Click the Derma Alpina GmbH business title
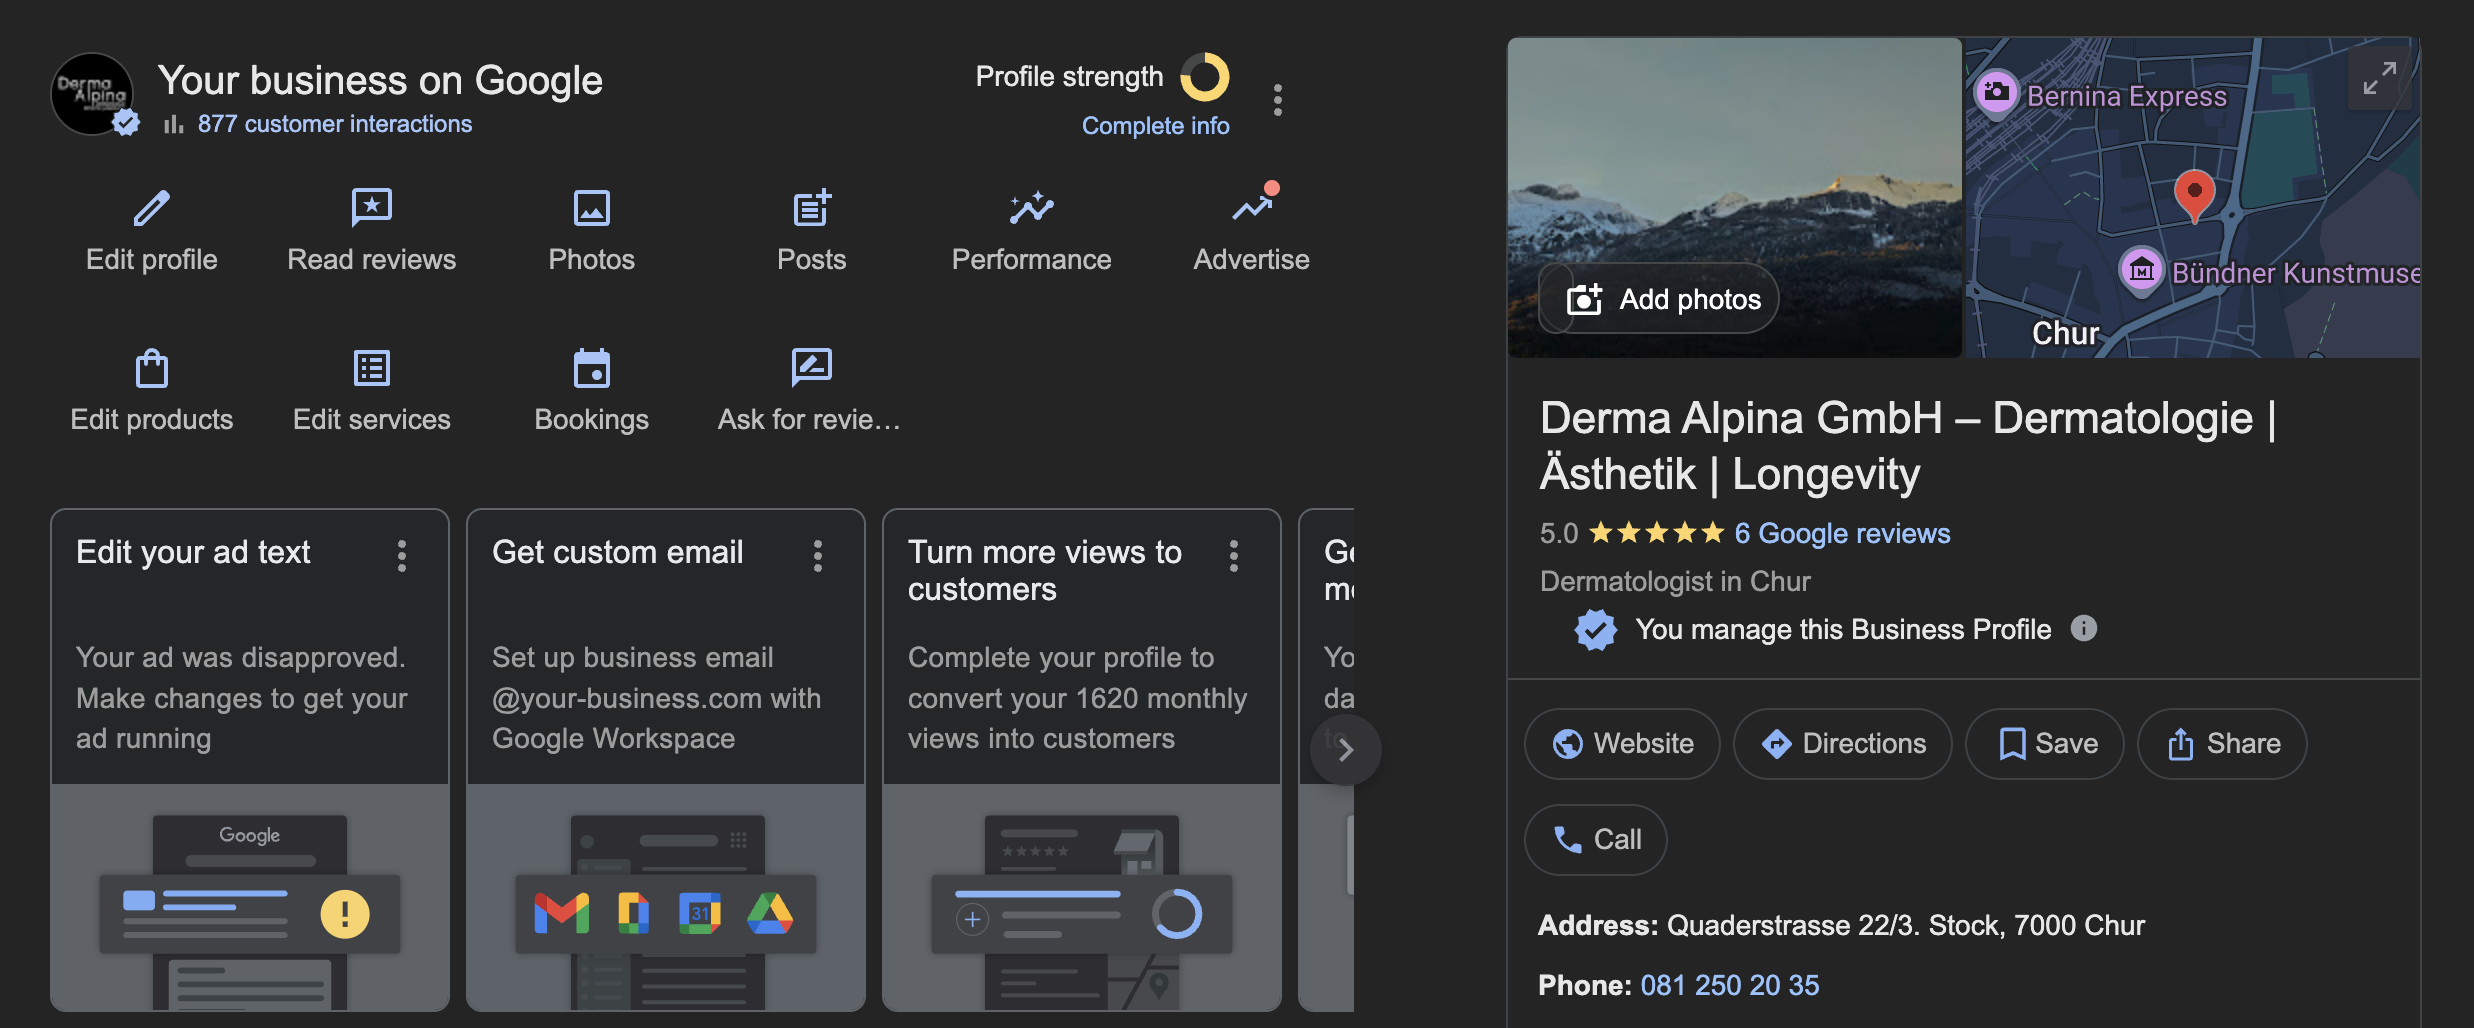2474x1028 pixels. coord(1908,445)
